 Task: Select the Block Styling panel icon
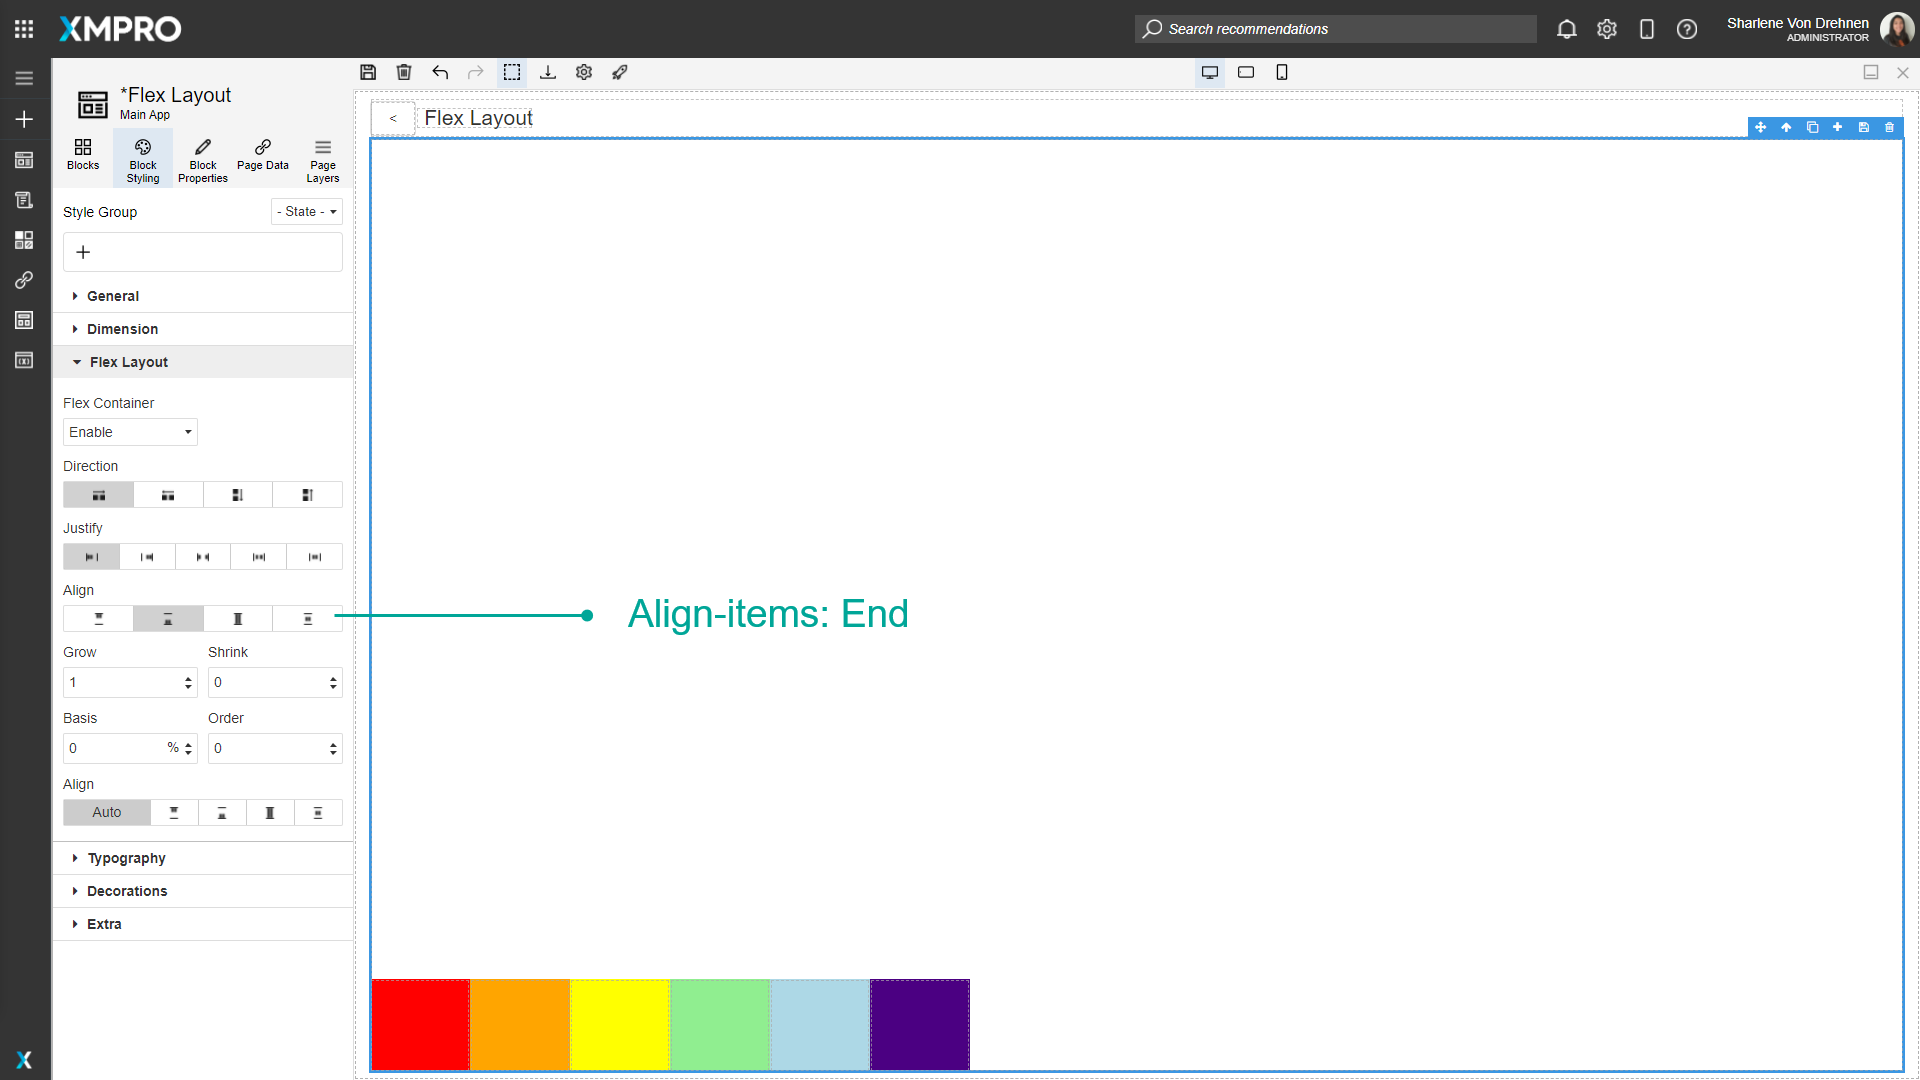point(142,158)
